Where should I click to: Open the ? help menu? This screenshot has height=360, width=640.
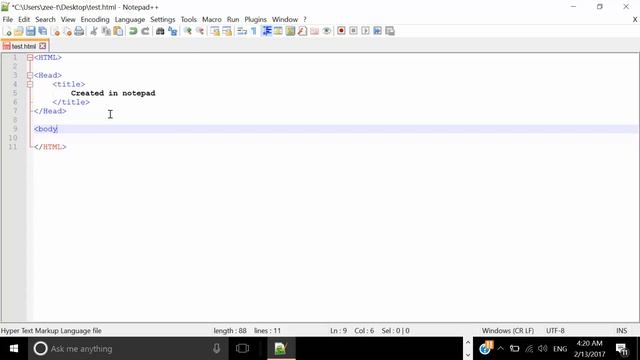(304, 20)
